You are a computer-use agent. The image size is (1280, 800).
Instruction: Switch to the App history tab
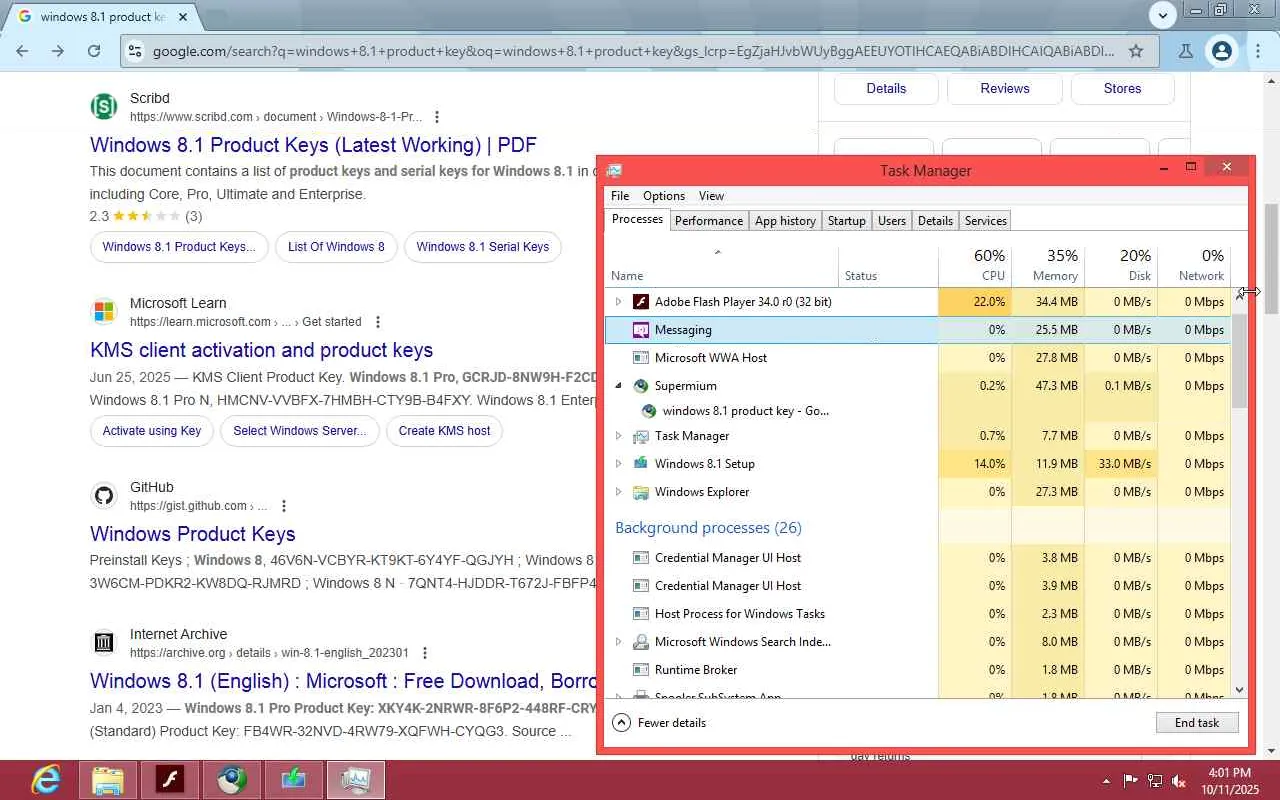[785, 221]
